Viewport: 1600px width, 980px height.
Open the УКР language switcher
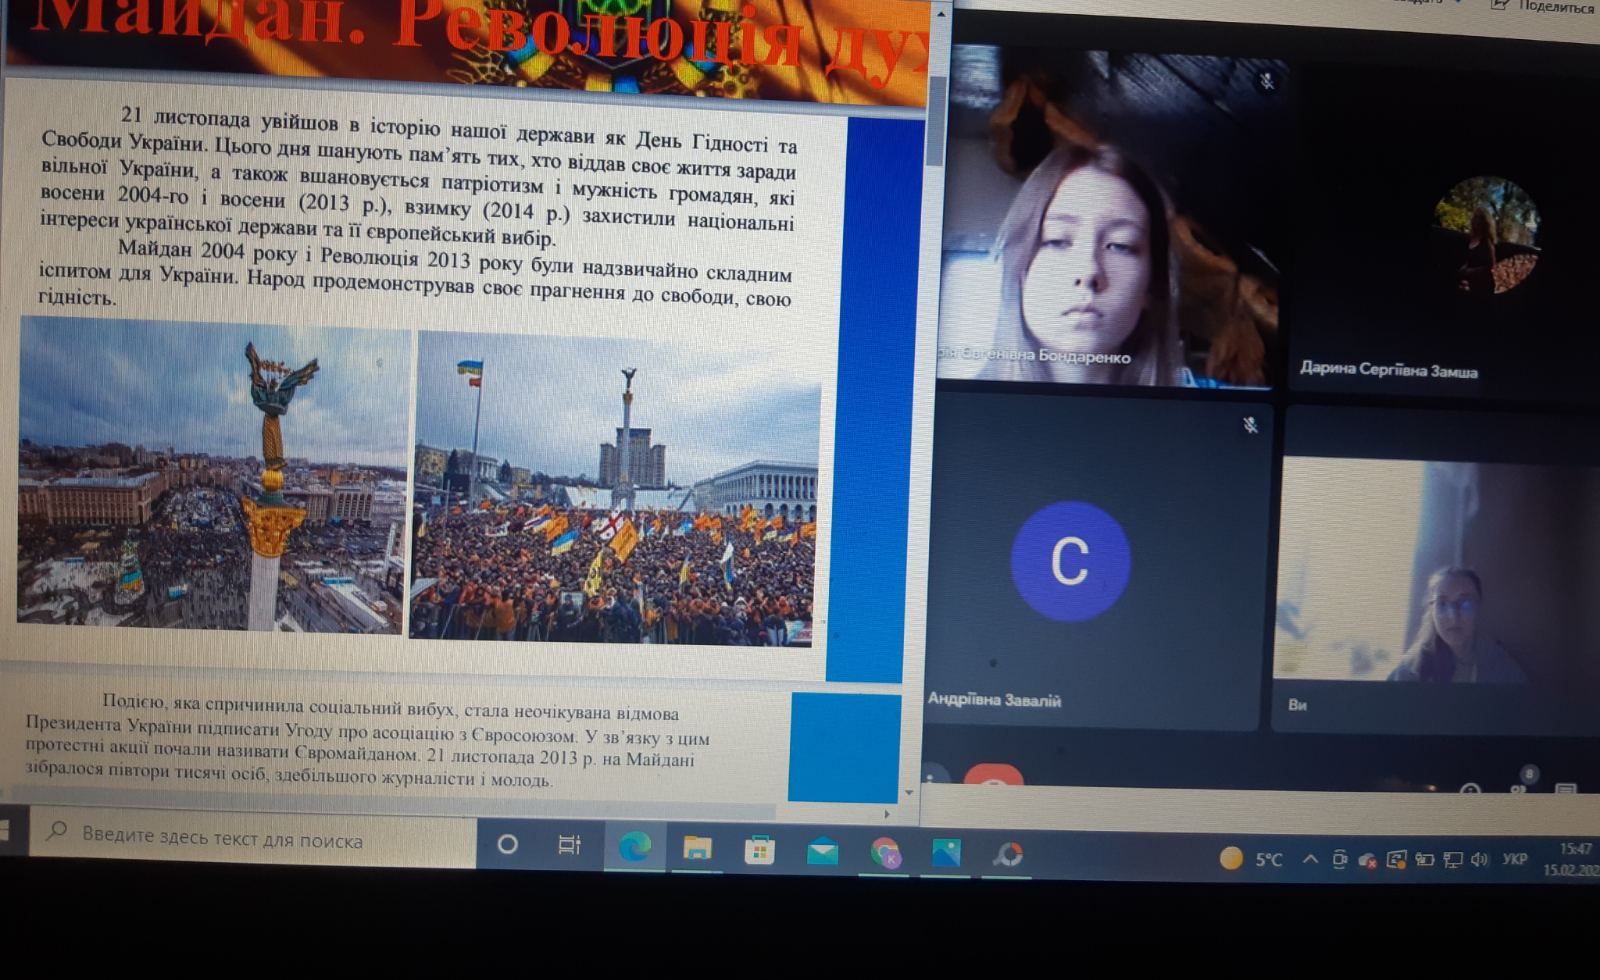[1514, 859]
